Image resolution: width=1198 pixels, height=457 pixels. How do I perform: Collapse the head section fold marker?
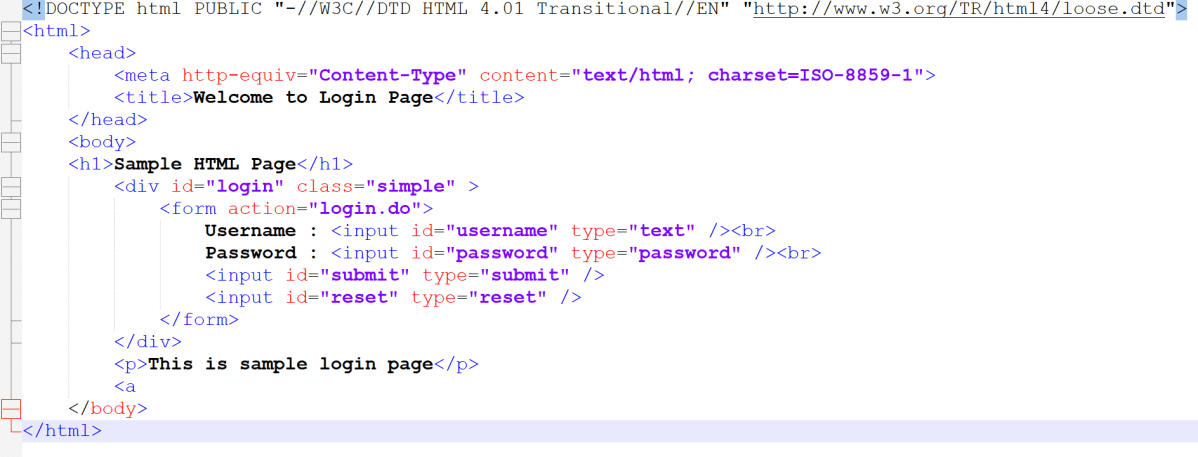tap(11, 54)
